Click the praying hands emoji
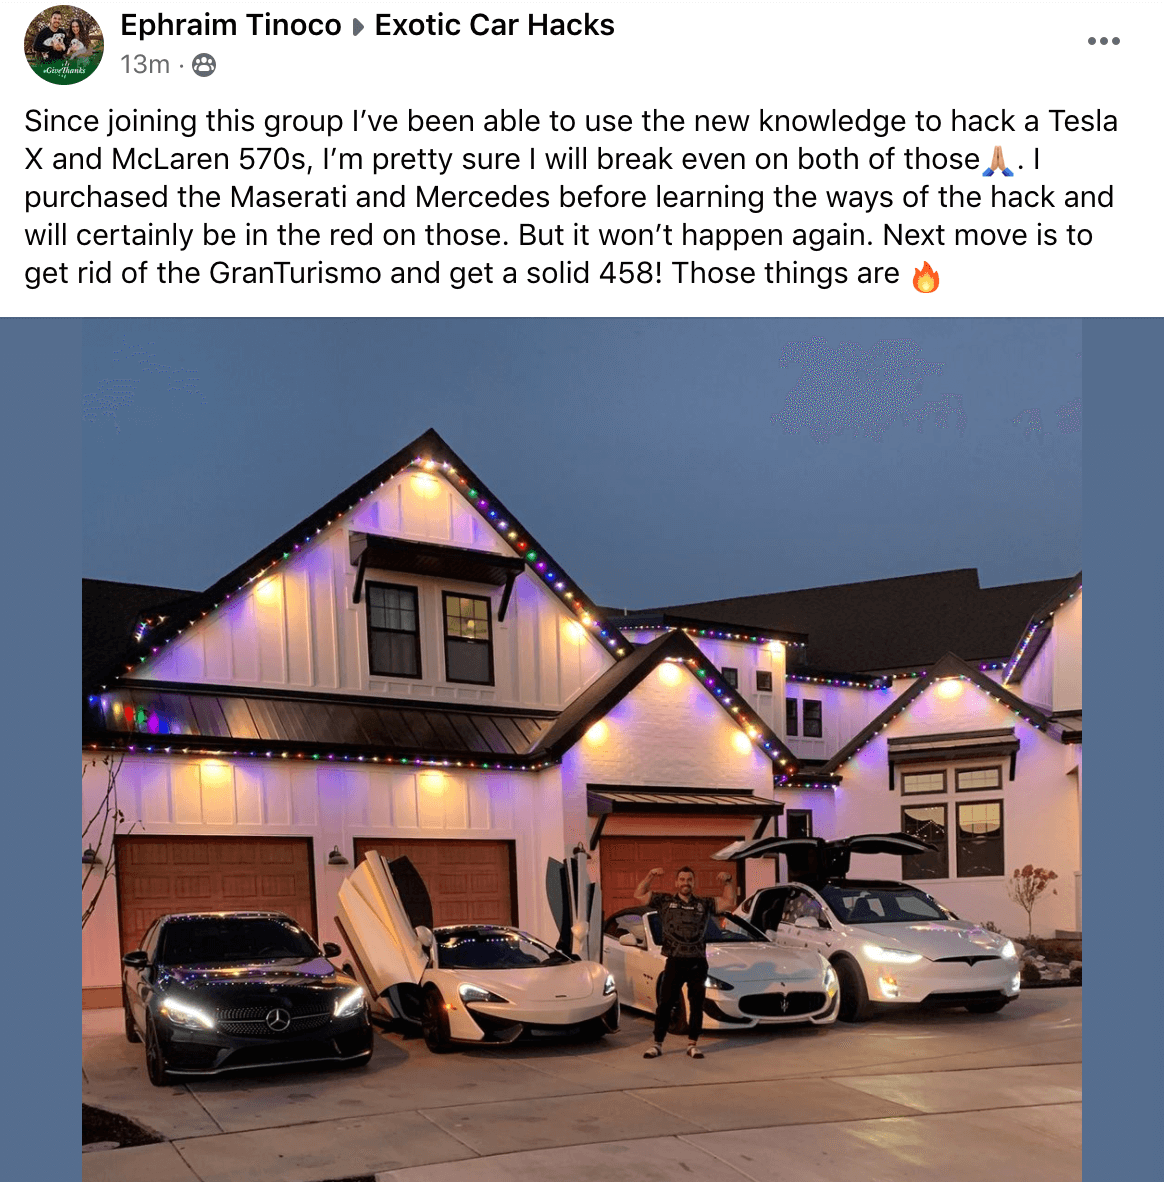1164x1182 pixels. point(998,160)
